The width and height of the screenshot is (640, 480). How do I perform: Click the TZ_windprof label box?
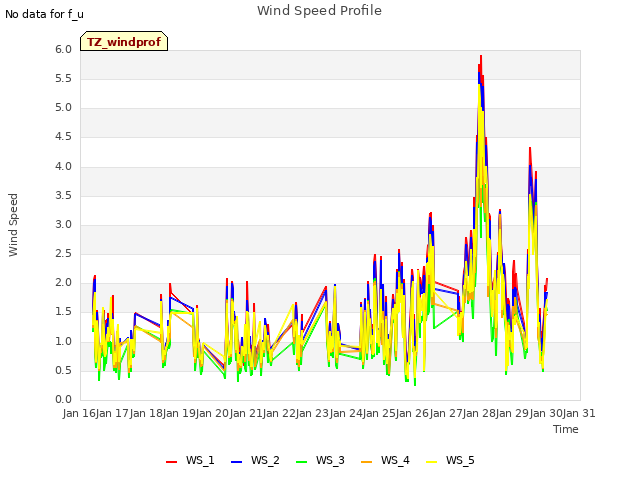pyautogui.click(x=124, y=41)
